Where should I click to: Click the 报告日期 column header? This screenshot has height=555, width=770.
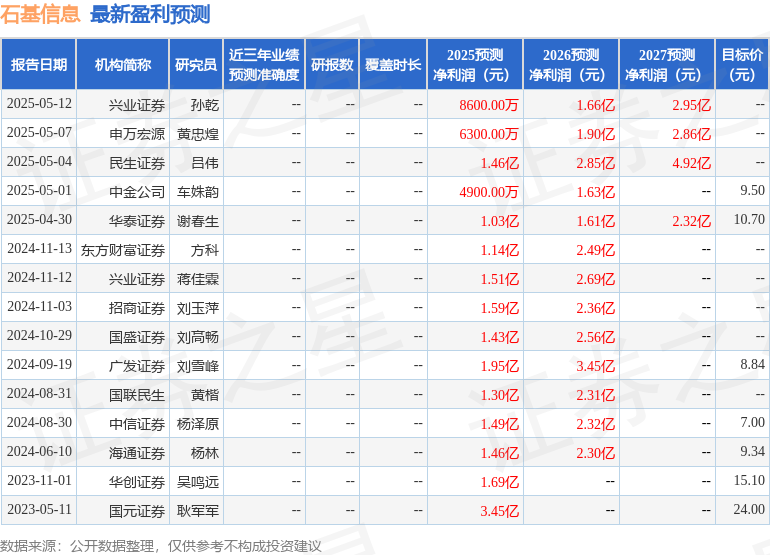click(x=38, y=64)
